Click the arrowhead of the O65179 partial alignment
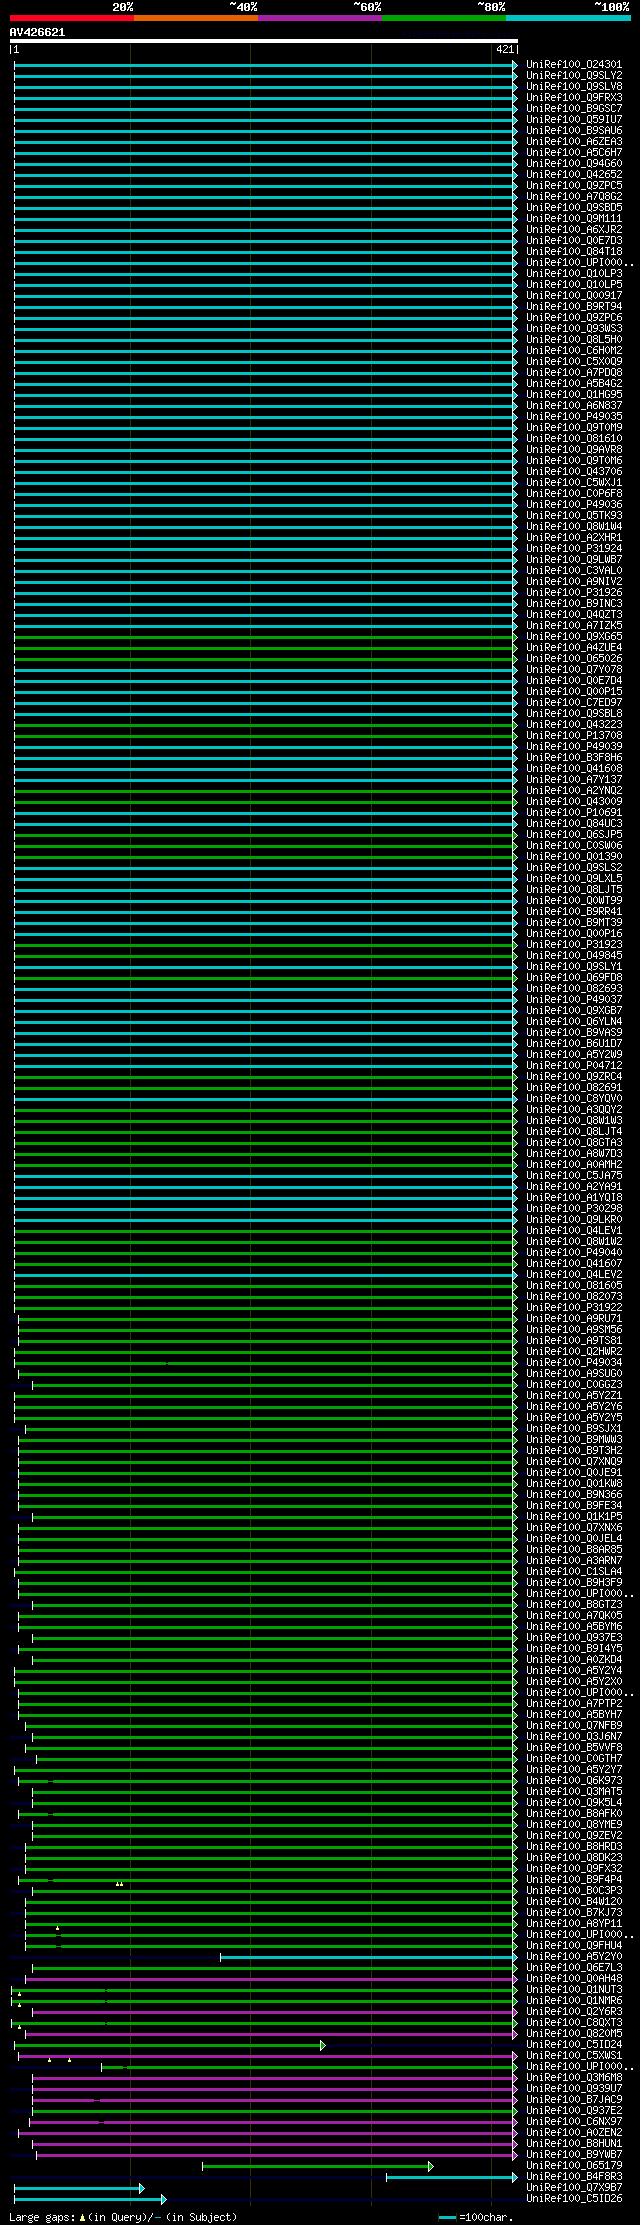The width and height of the screenshot is (640, 2225). (431, 2167)
